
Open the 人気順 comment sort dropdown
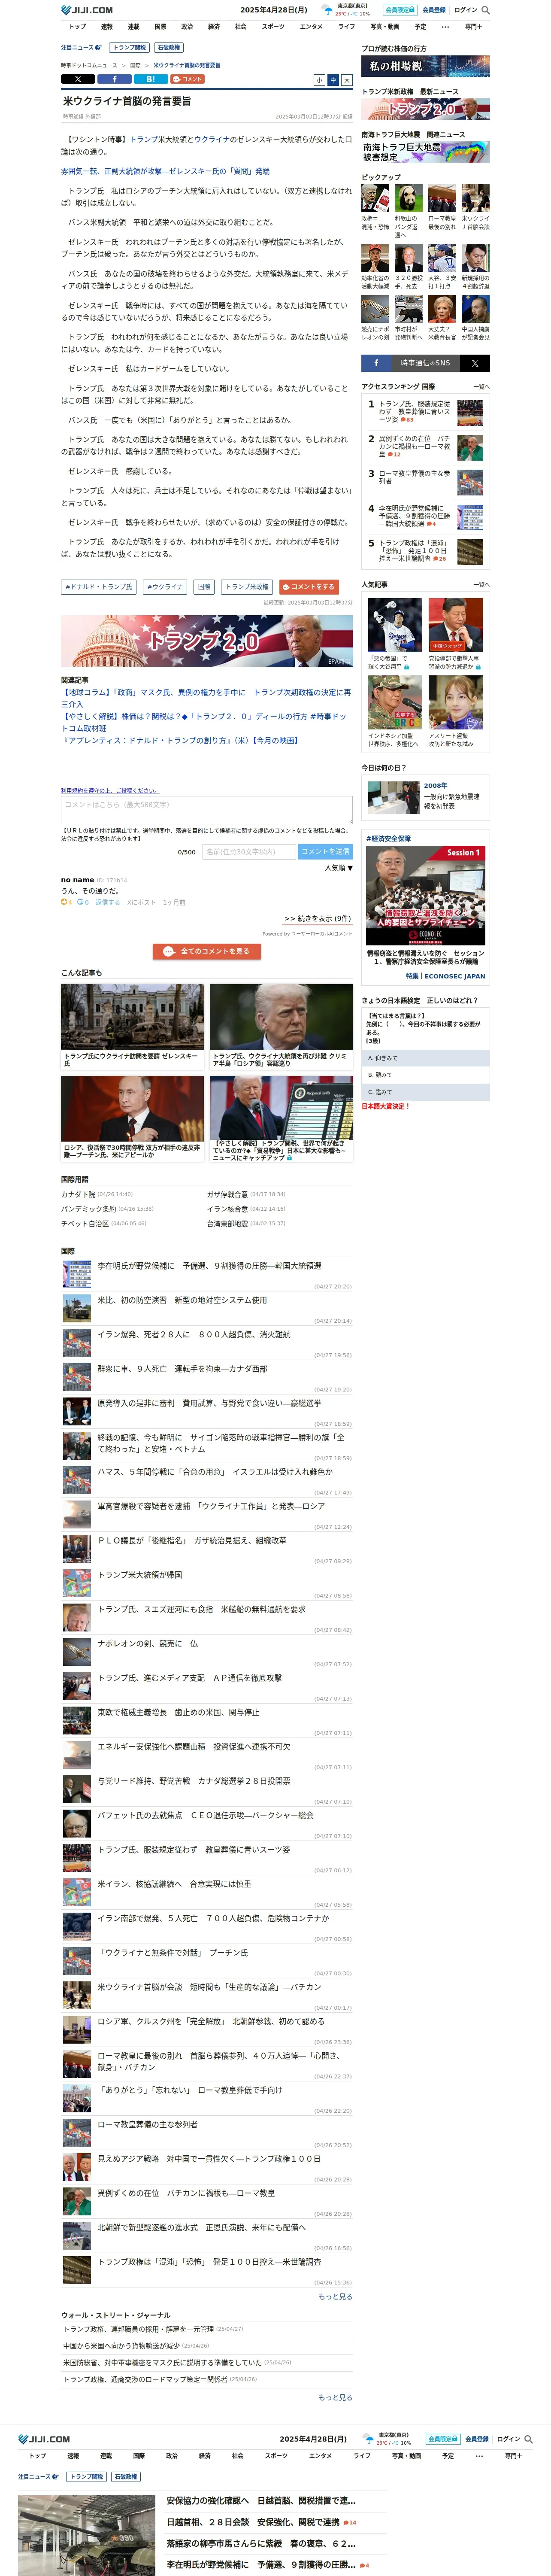point(338,868)
